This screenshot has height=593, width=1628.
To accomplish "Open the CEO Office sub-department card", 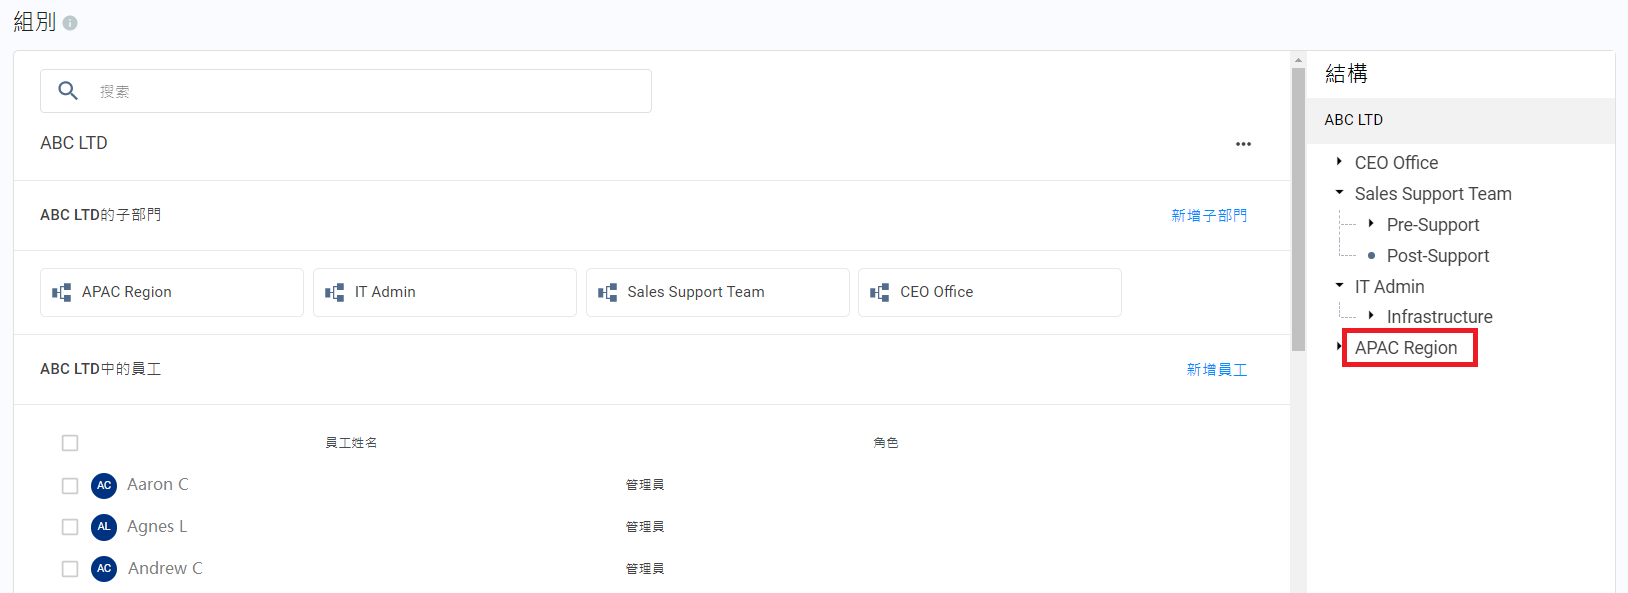I will click(990, 292).
